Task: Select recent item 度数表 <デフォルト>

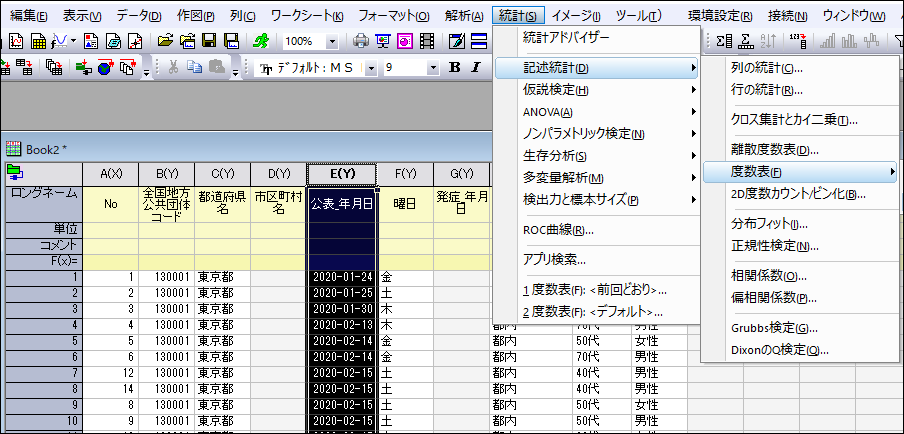Action: [596, 312]
